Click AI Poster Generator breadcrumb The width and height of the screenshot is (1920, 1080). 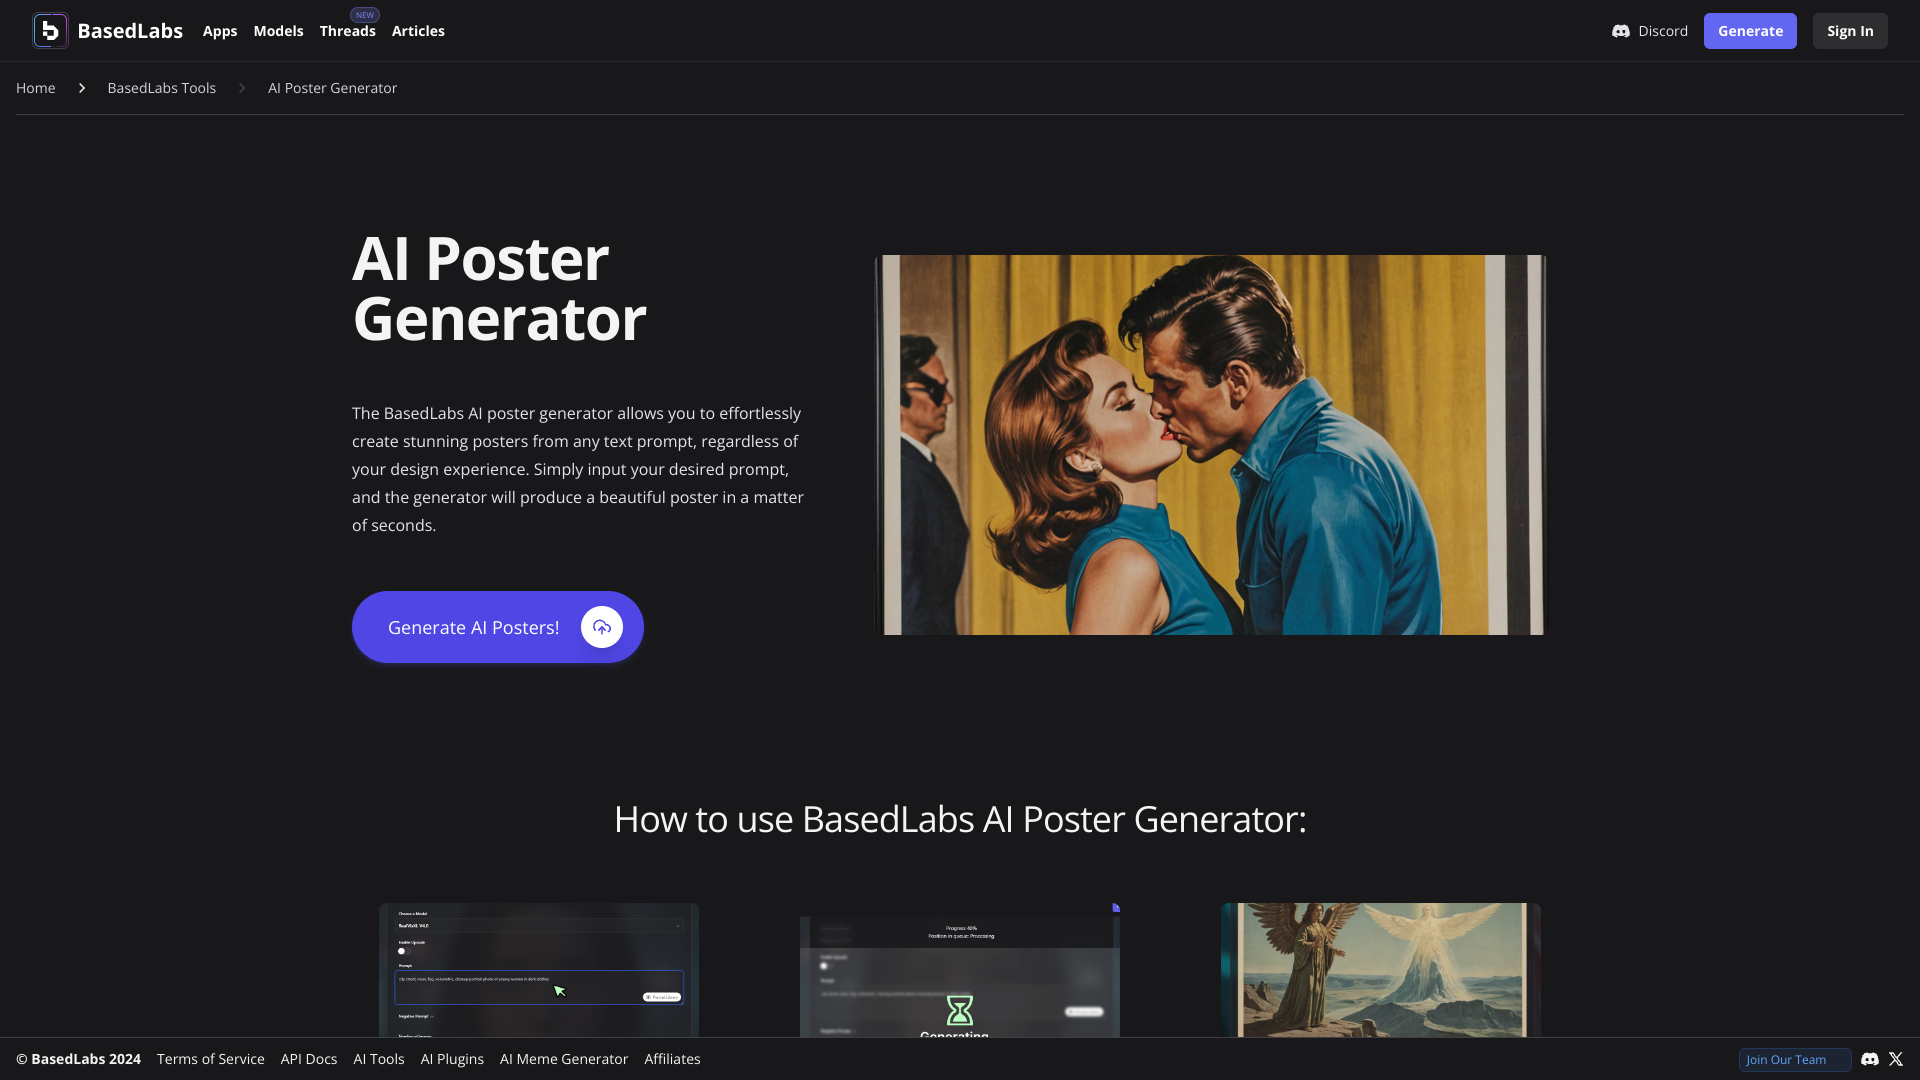[x=332, y=88]
